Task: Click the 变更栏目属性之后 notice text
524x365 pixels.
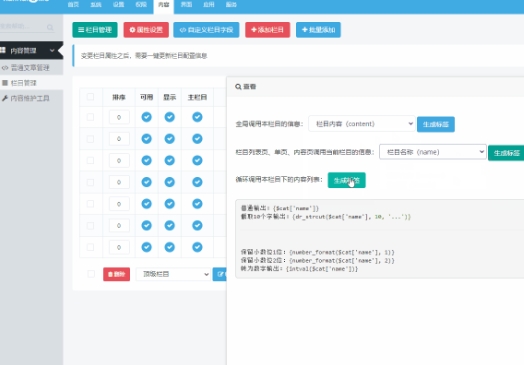Action: [x=144, y=56]
